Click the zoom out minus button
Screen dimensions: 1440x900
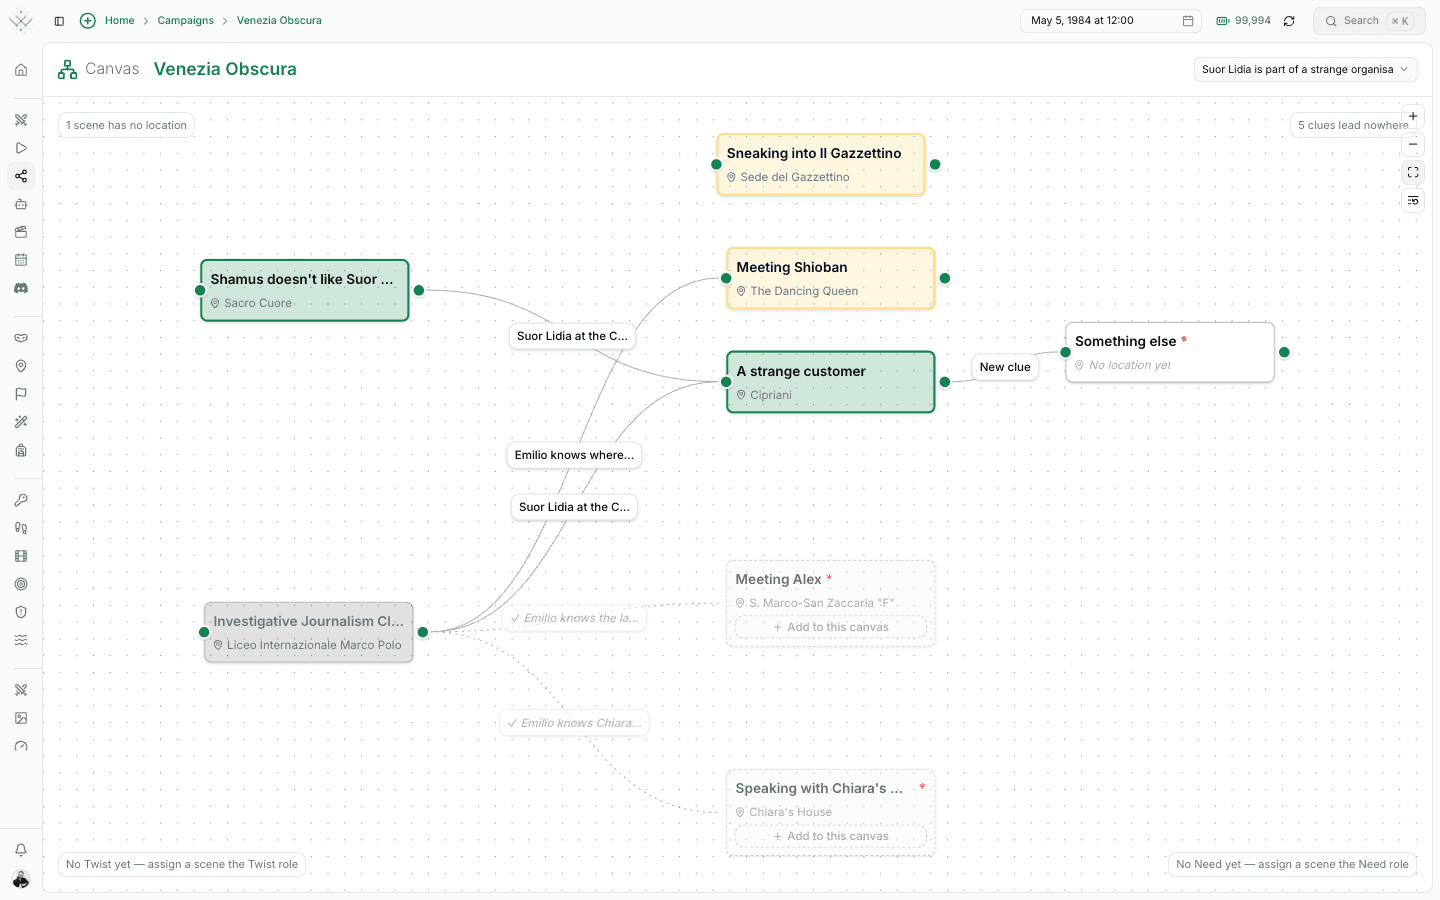click(x=1413, y=144)
